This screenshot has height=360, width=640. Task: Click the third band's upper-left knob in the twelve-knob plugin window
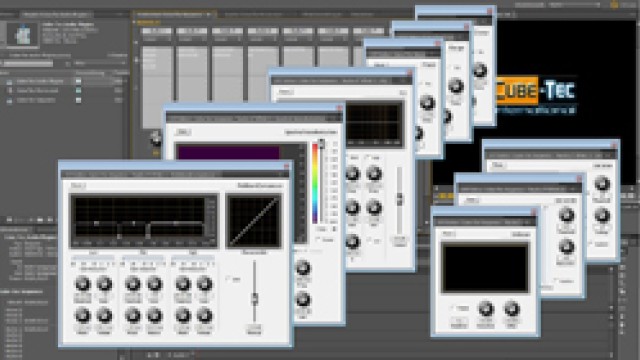pyautogui.click(x=182, y=284)
